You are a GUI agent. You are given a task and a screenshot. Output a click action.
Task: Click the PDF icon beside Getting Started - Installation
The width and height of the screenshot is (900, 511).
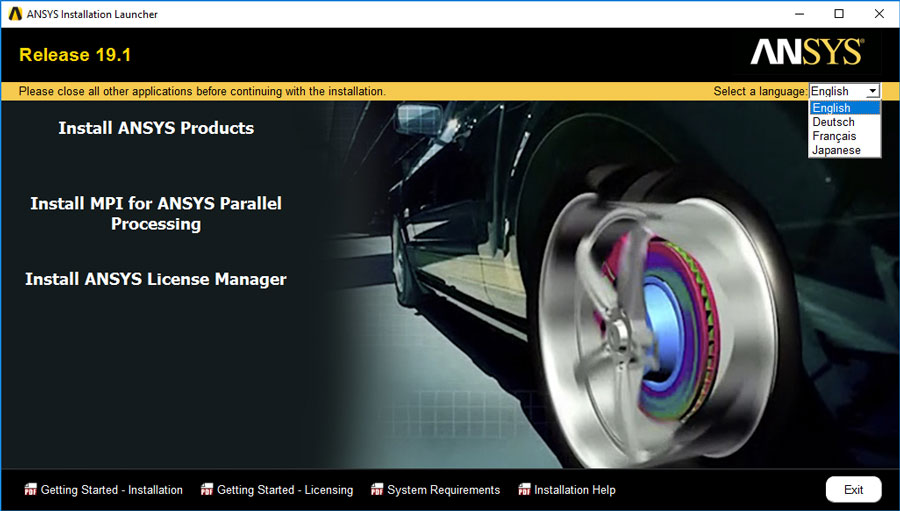coord(30,490)
